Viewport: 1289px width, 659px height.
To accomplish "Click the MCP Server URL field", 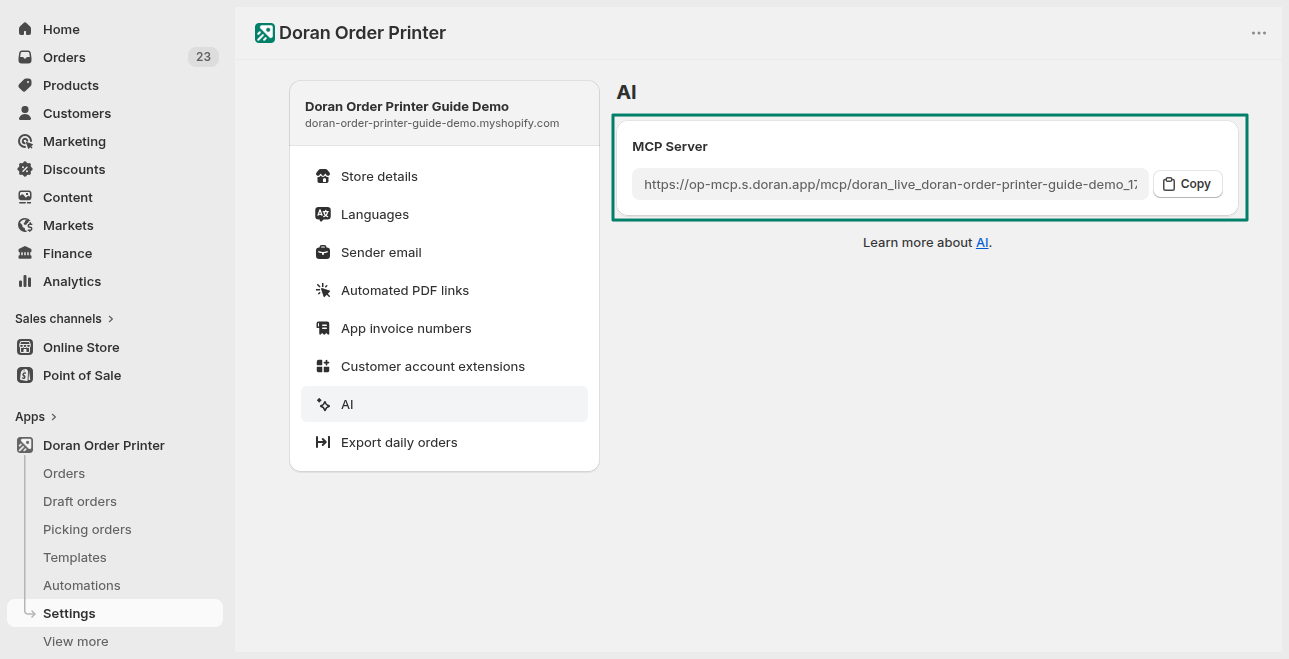I will click(x=890, y=184).
